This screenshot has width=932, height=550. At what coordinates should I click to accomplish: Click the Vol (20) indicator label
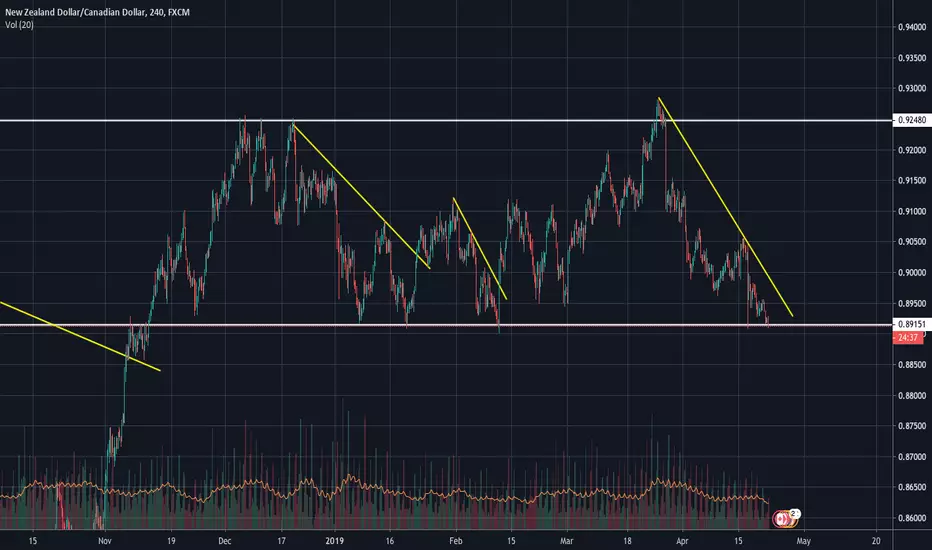(19, 25)
